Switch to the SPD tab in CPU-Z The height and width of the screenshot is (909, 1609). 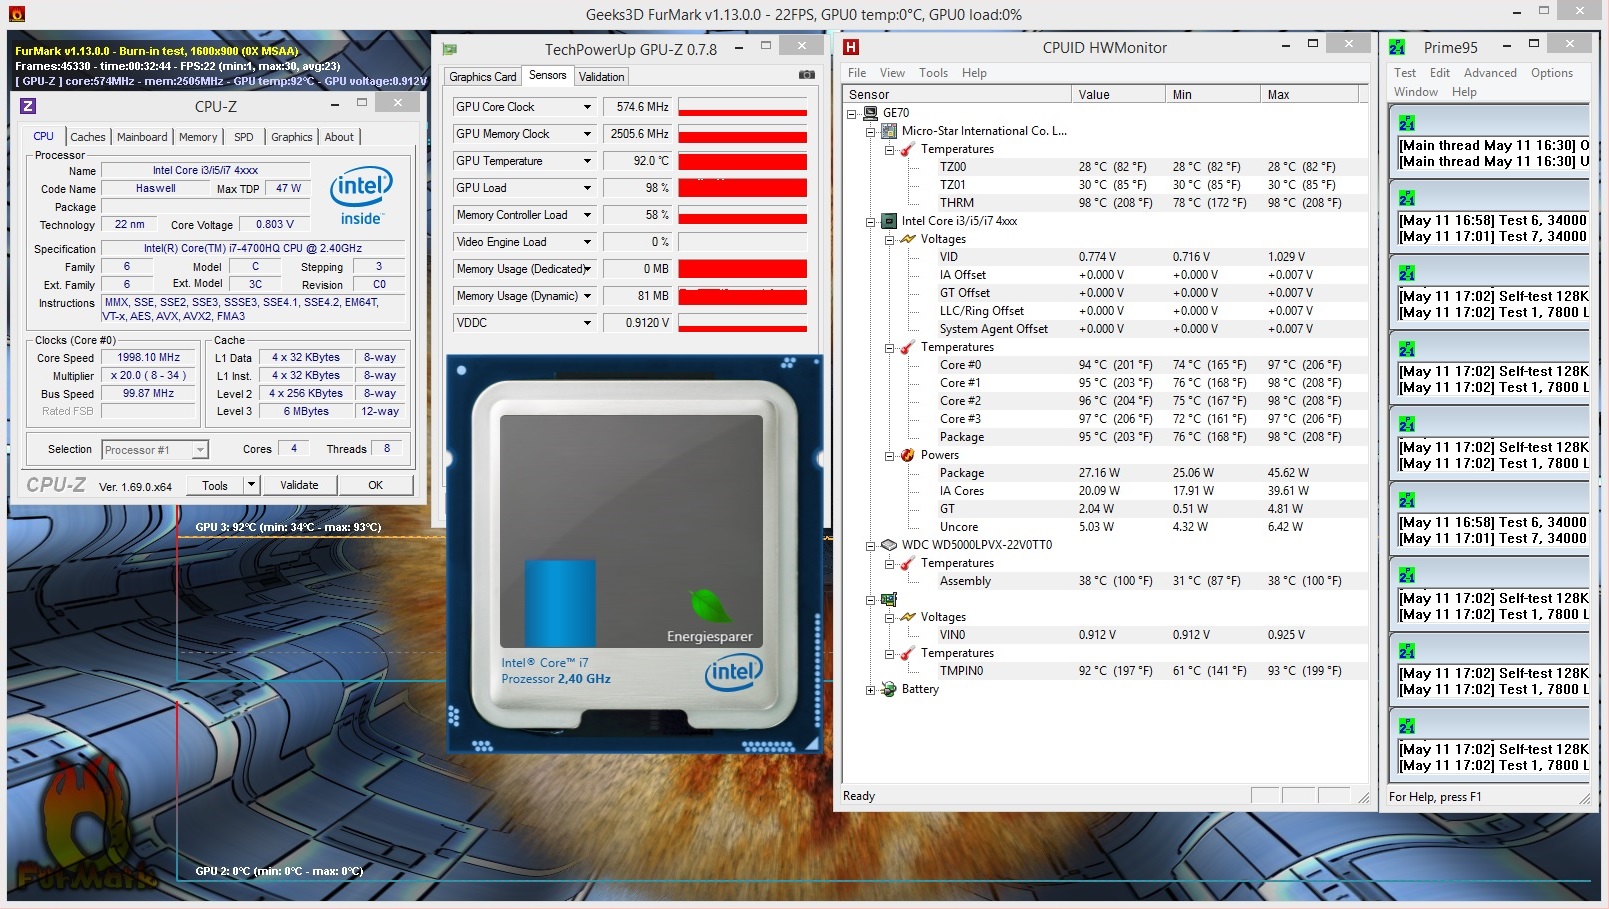(x=244, y=137)
